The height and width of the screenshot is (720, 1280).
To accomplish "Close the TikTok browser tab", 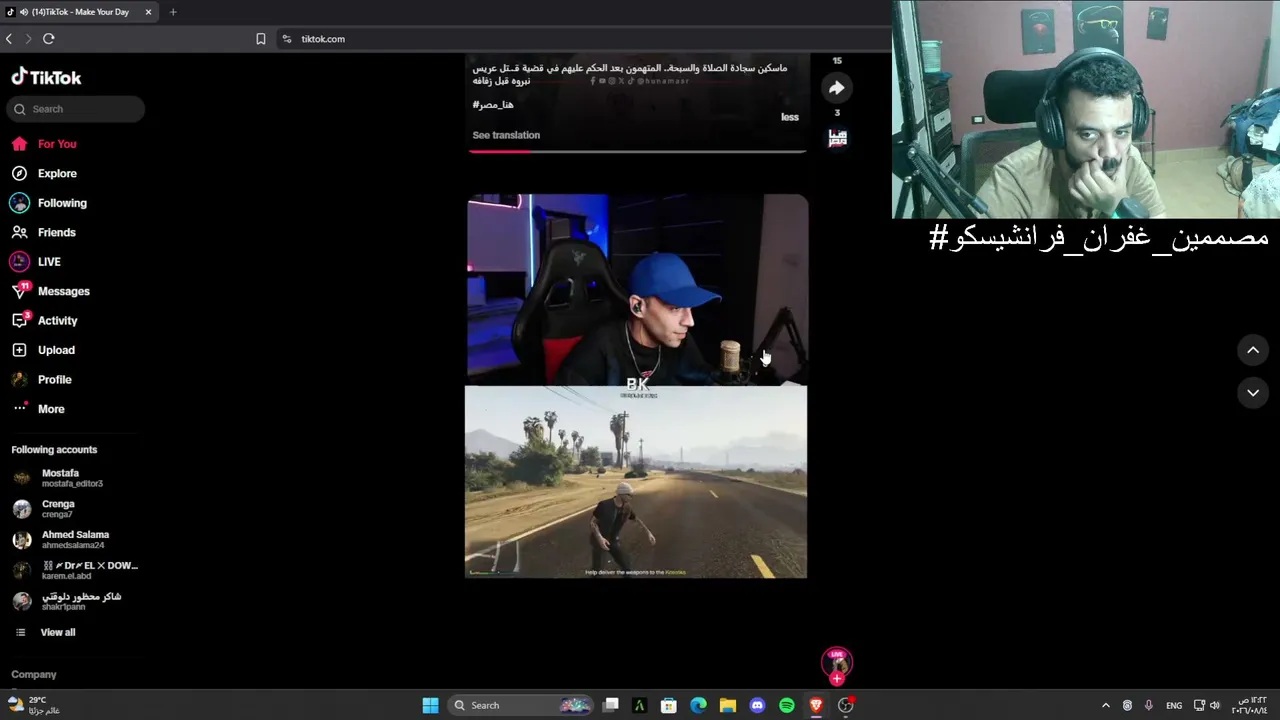I will (148, 12).
